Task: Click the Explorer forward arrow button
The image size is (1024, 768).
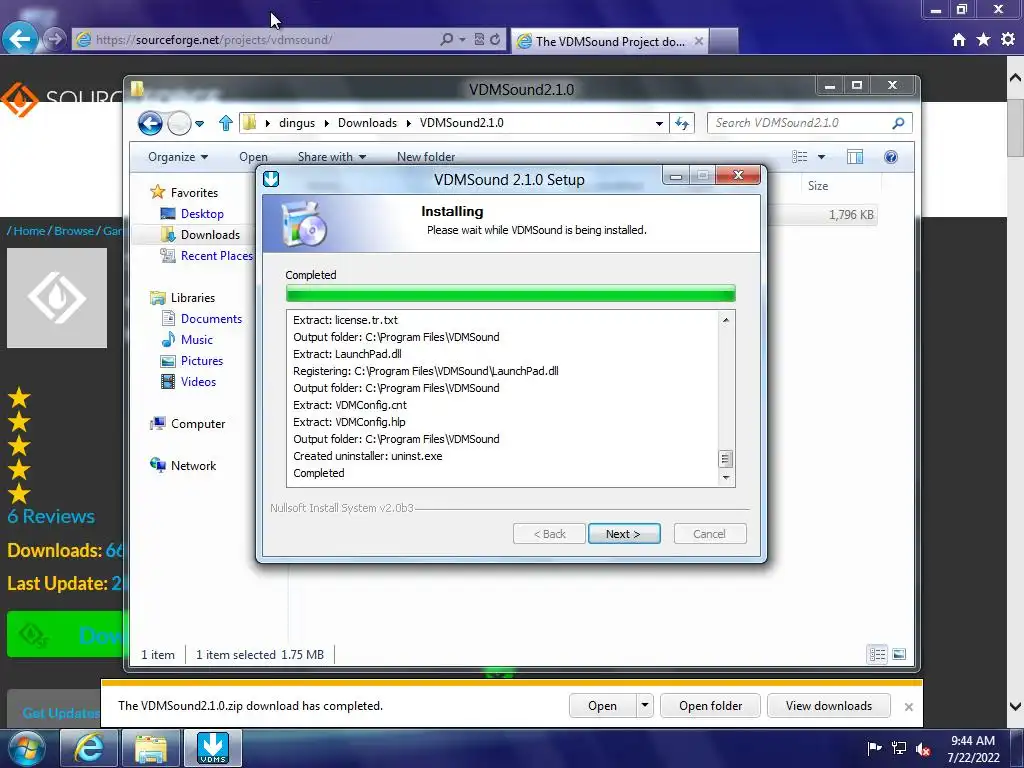Action: tap(179, 123)
